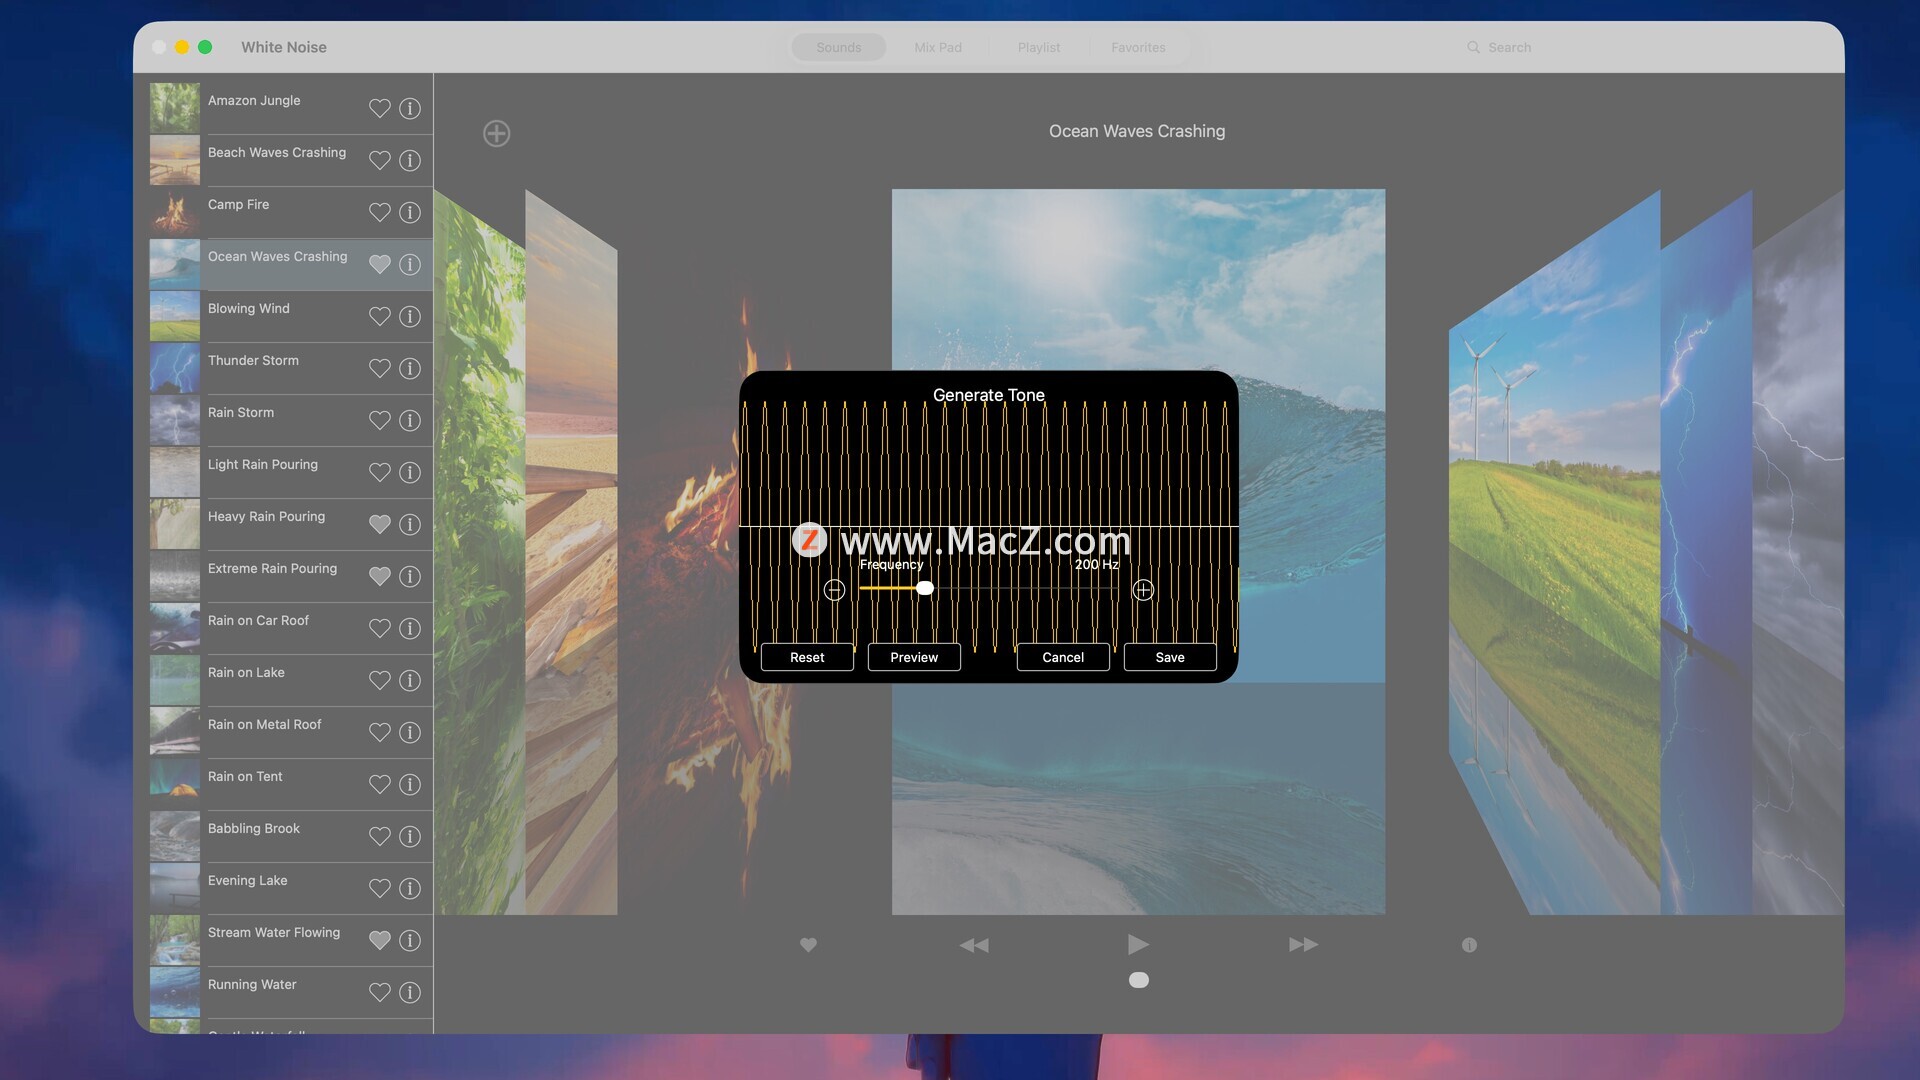1920x1080 pixels.
Task: Favorite the Beach Waves Crashing sound
Action: click(379, 160)
